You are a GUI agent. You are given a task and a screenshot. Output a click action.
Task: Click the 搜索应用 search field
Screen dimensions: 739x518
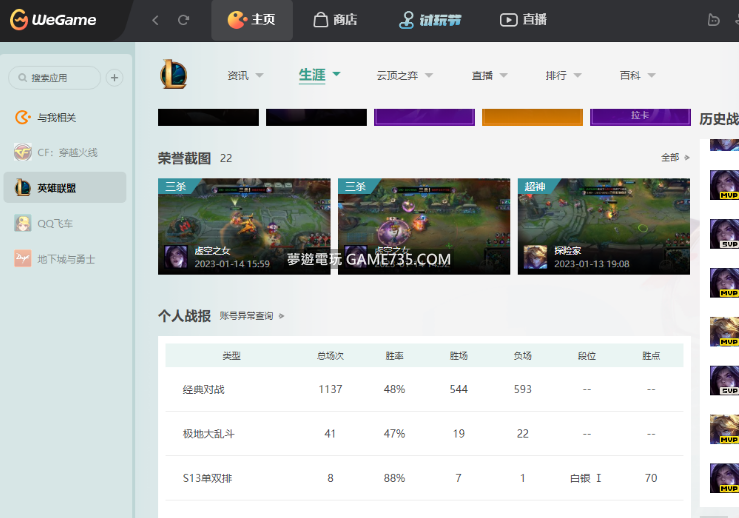(x=55, y=78)
